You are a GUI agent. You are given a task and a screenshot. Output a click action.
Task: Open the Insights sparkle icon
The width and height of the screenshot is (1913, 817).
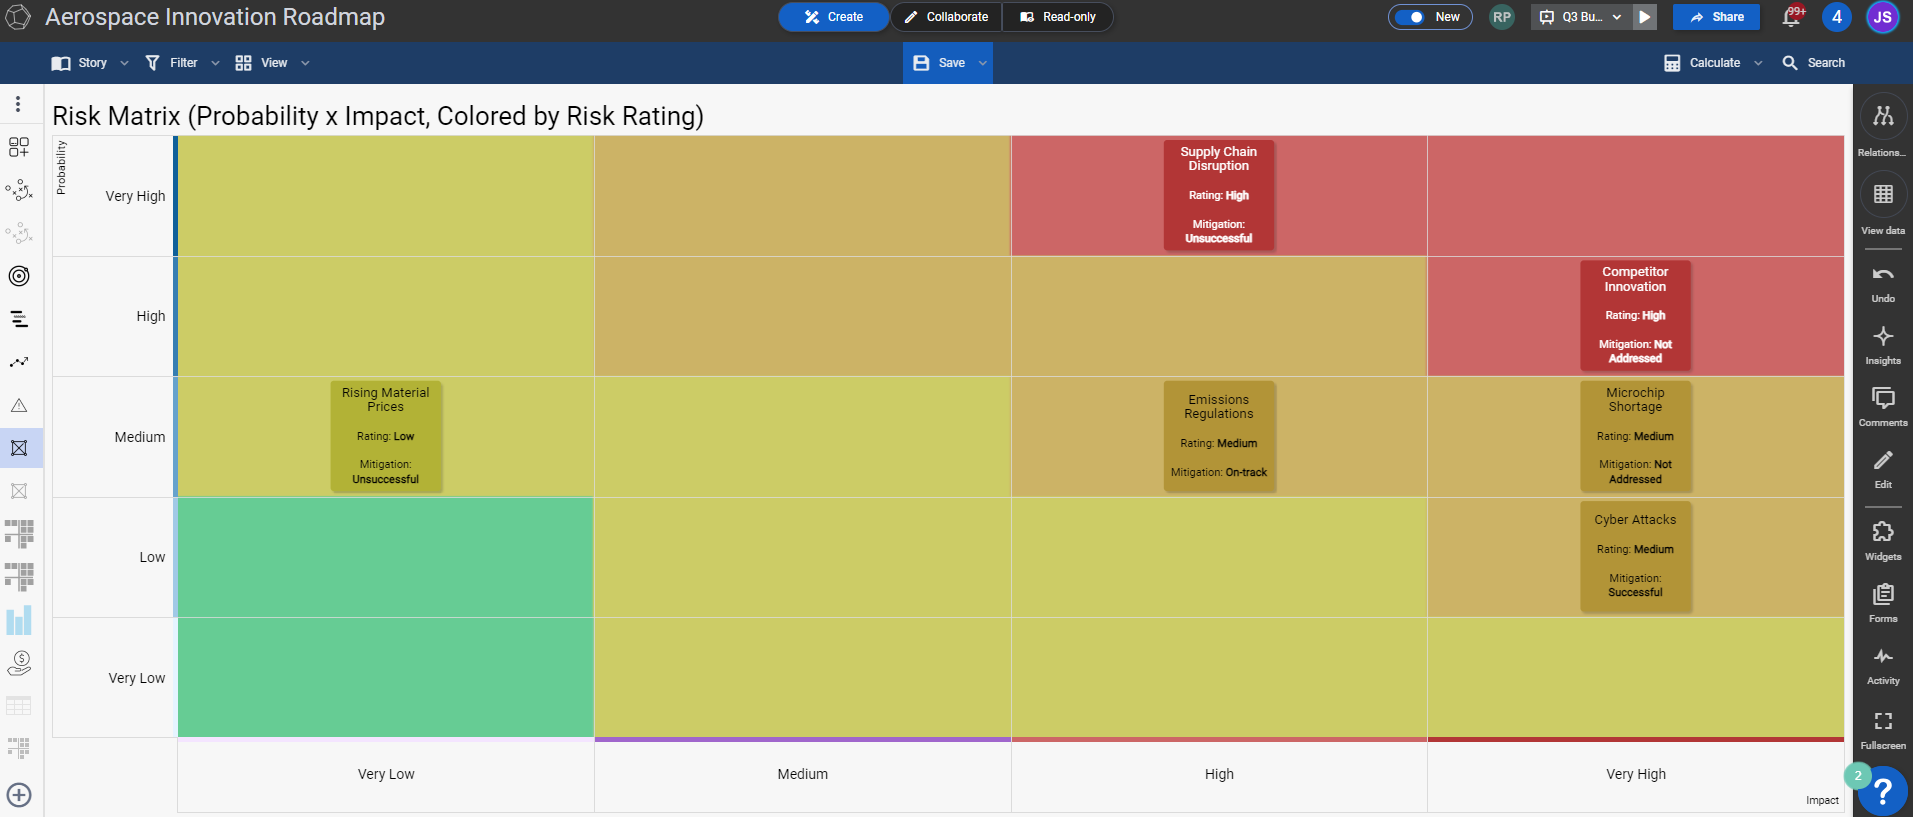[x=1883, y=336]
